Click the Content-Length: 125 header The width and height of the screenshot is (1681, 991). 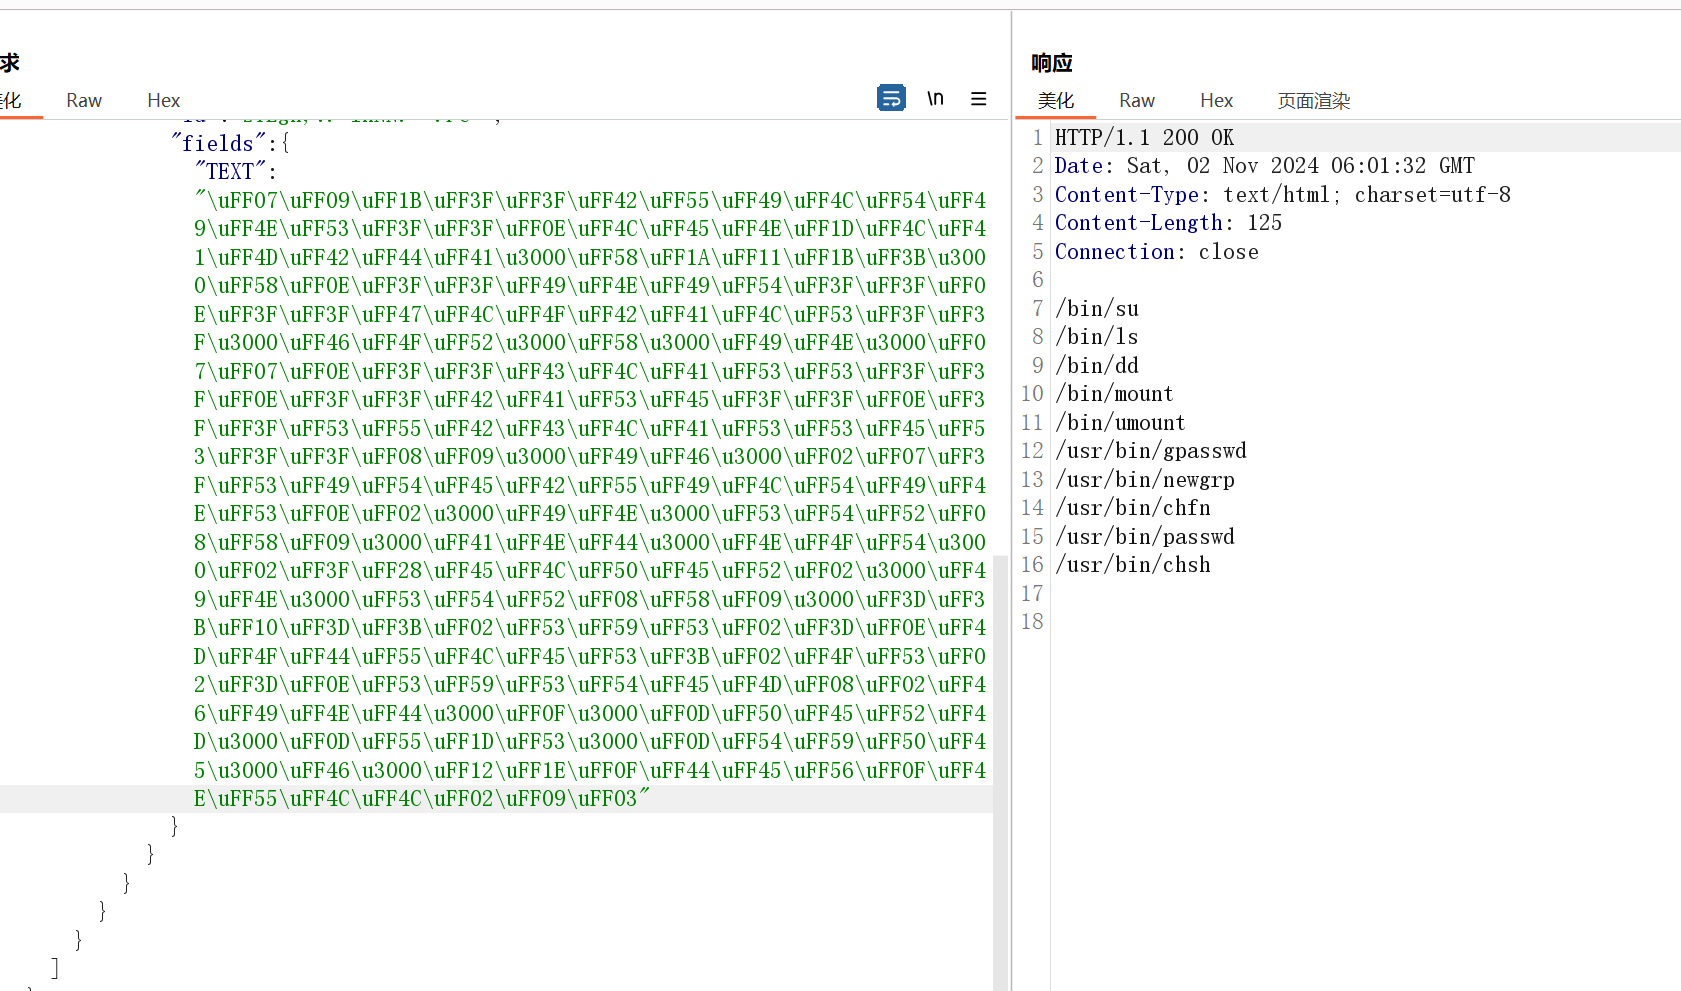tap(1168, 222)
